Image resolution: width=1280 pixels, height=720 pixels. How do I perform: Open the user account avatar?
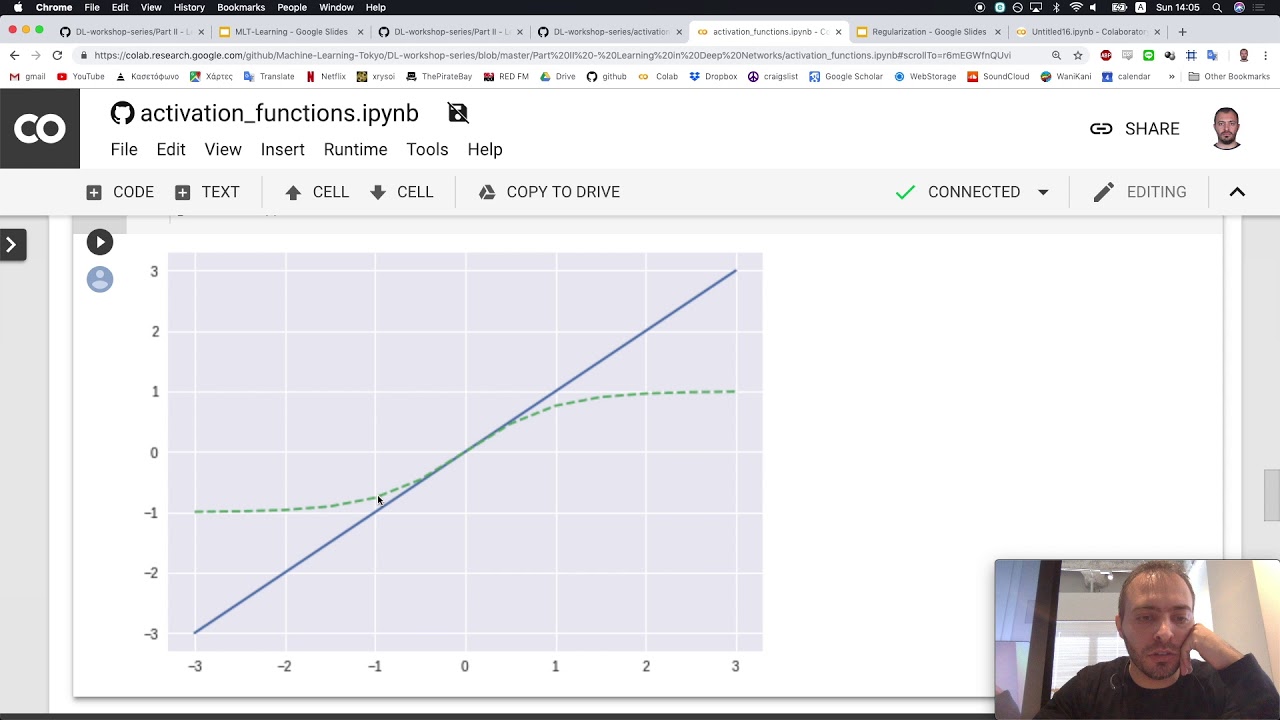click(x=1227, y=129)
